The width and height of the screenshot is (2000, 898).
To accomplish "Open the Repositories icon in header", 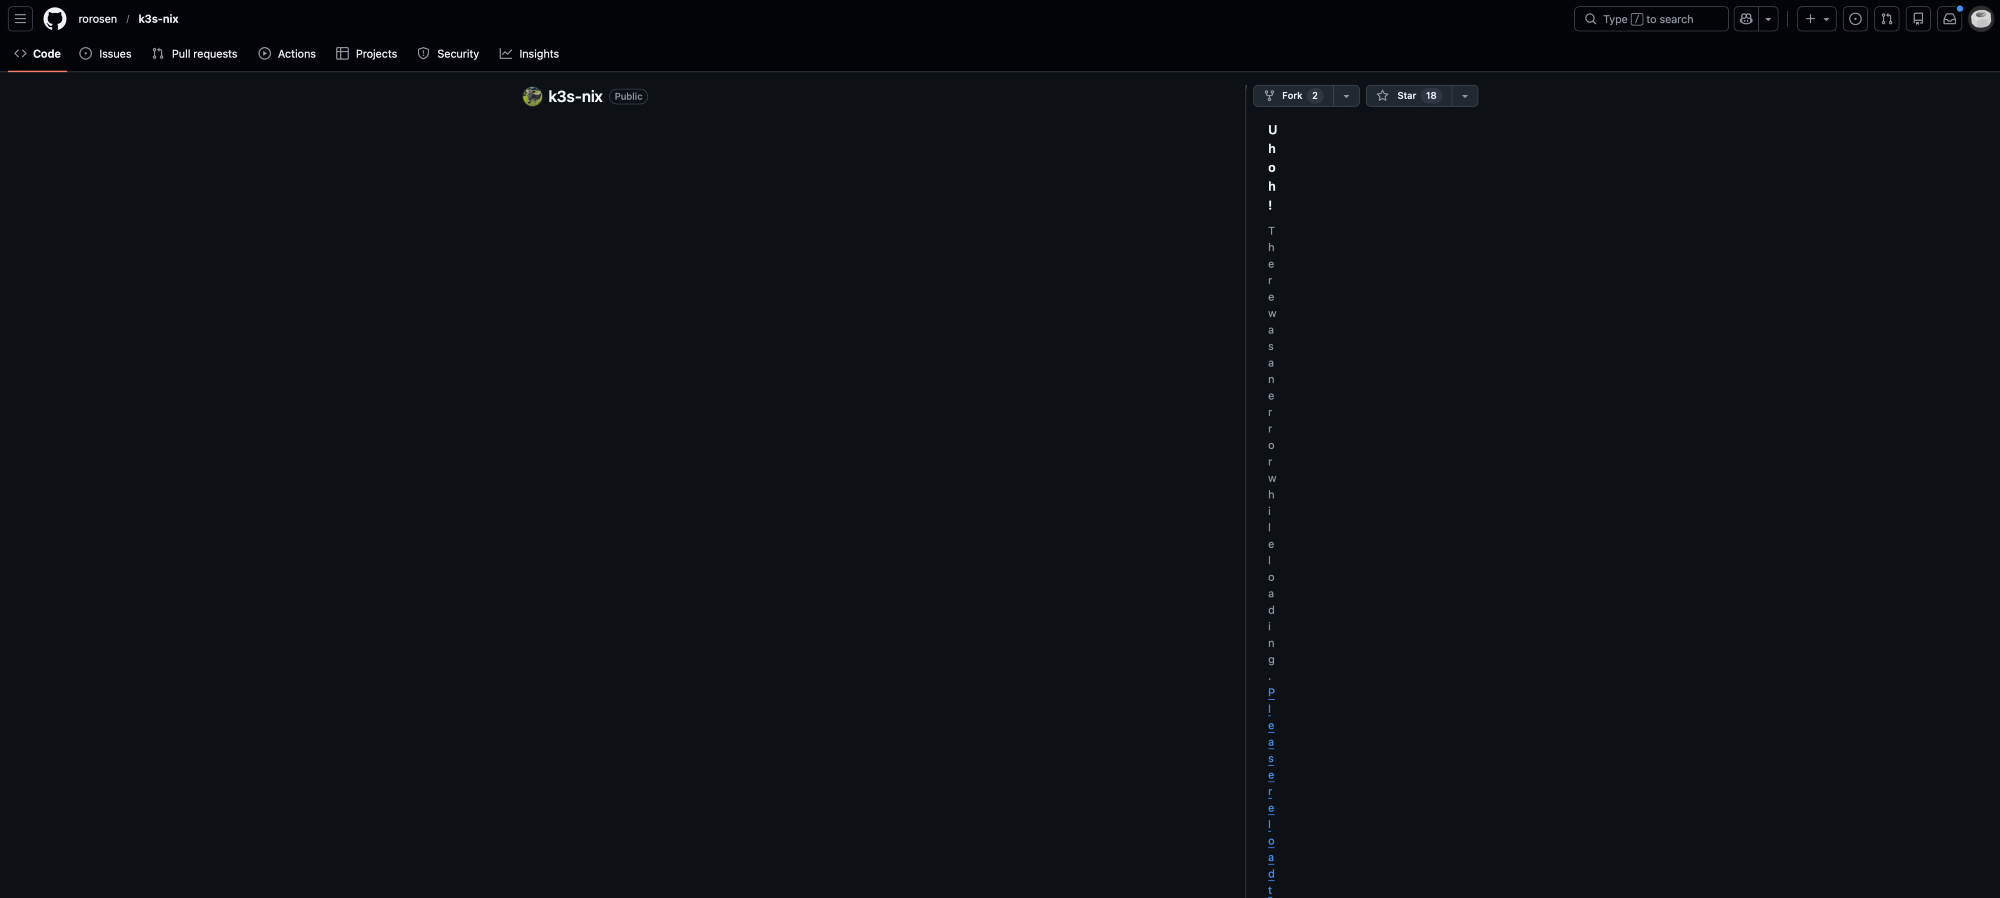I will 1918,19.
